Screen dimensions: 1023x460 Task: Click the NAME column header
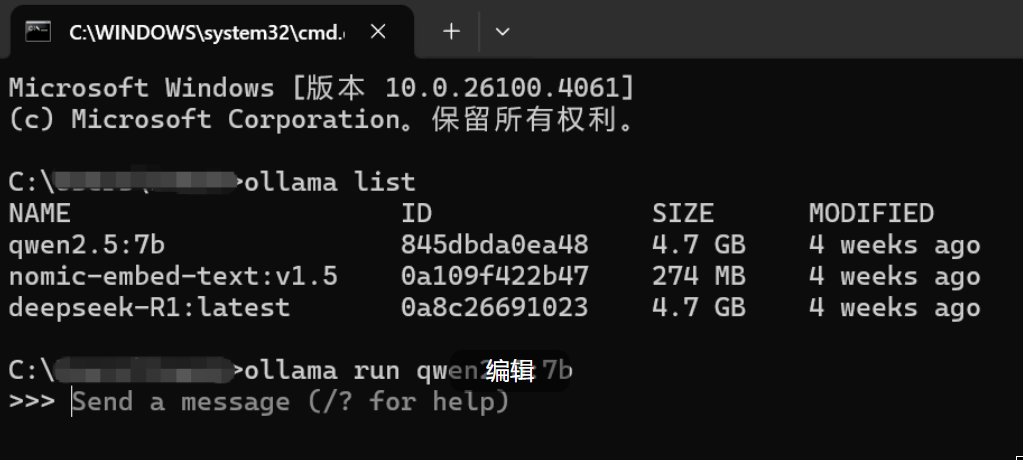point(40,214)
